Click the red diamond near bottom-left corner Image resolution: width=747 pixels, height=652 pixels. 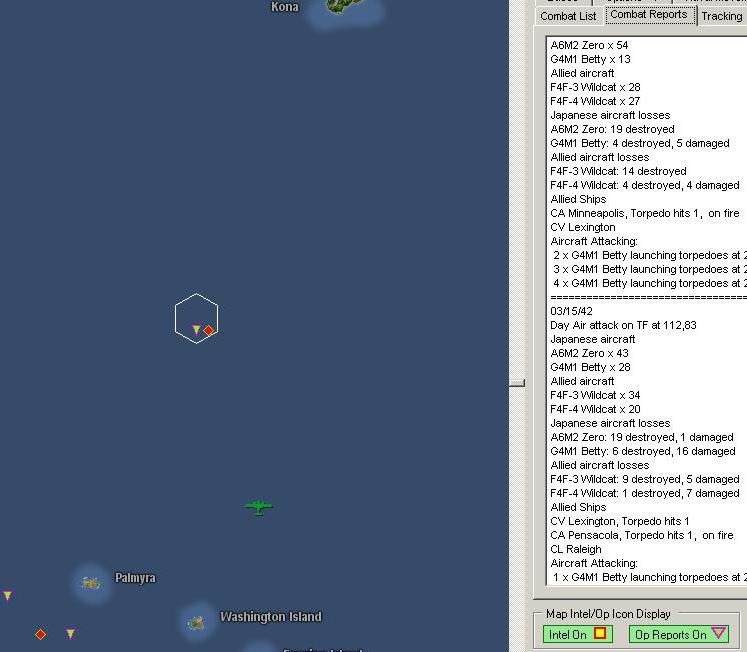coord(40,634)
